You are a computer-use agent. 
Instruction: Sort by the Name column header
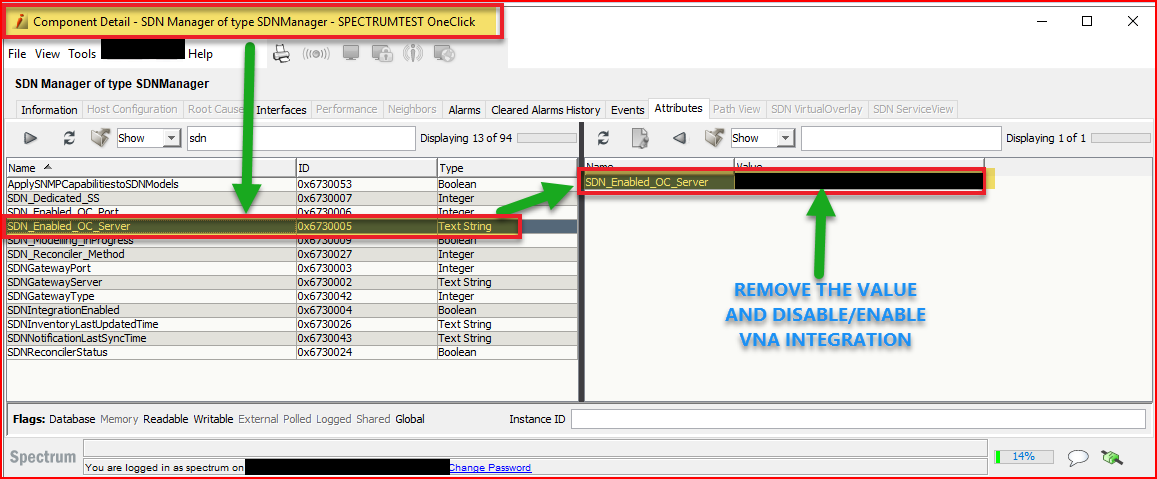pyautogui.click(x=151, y=168)
